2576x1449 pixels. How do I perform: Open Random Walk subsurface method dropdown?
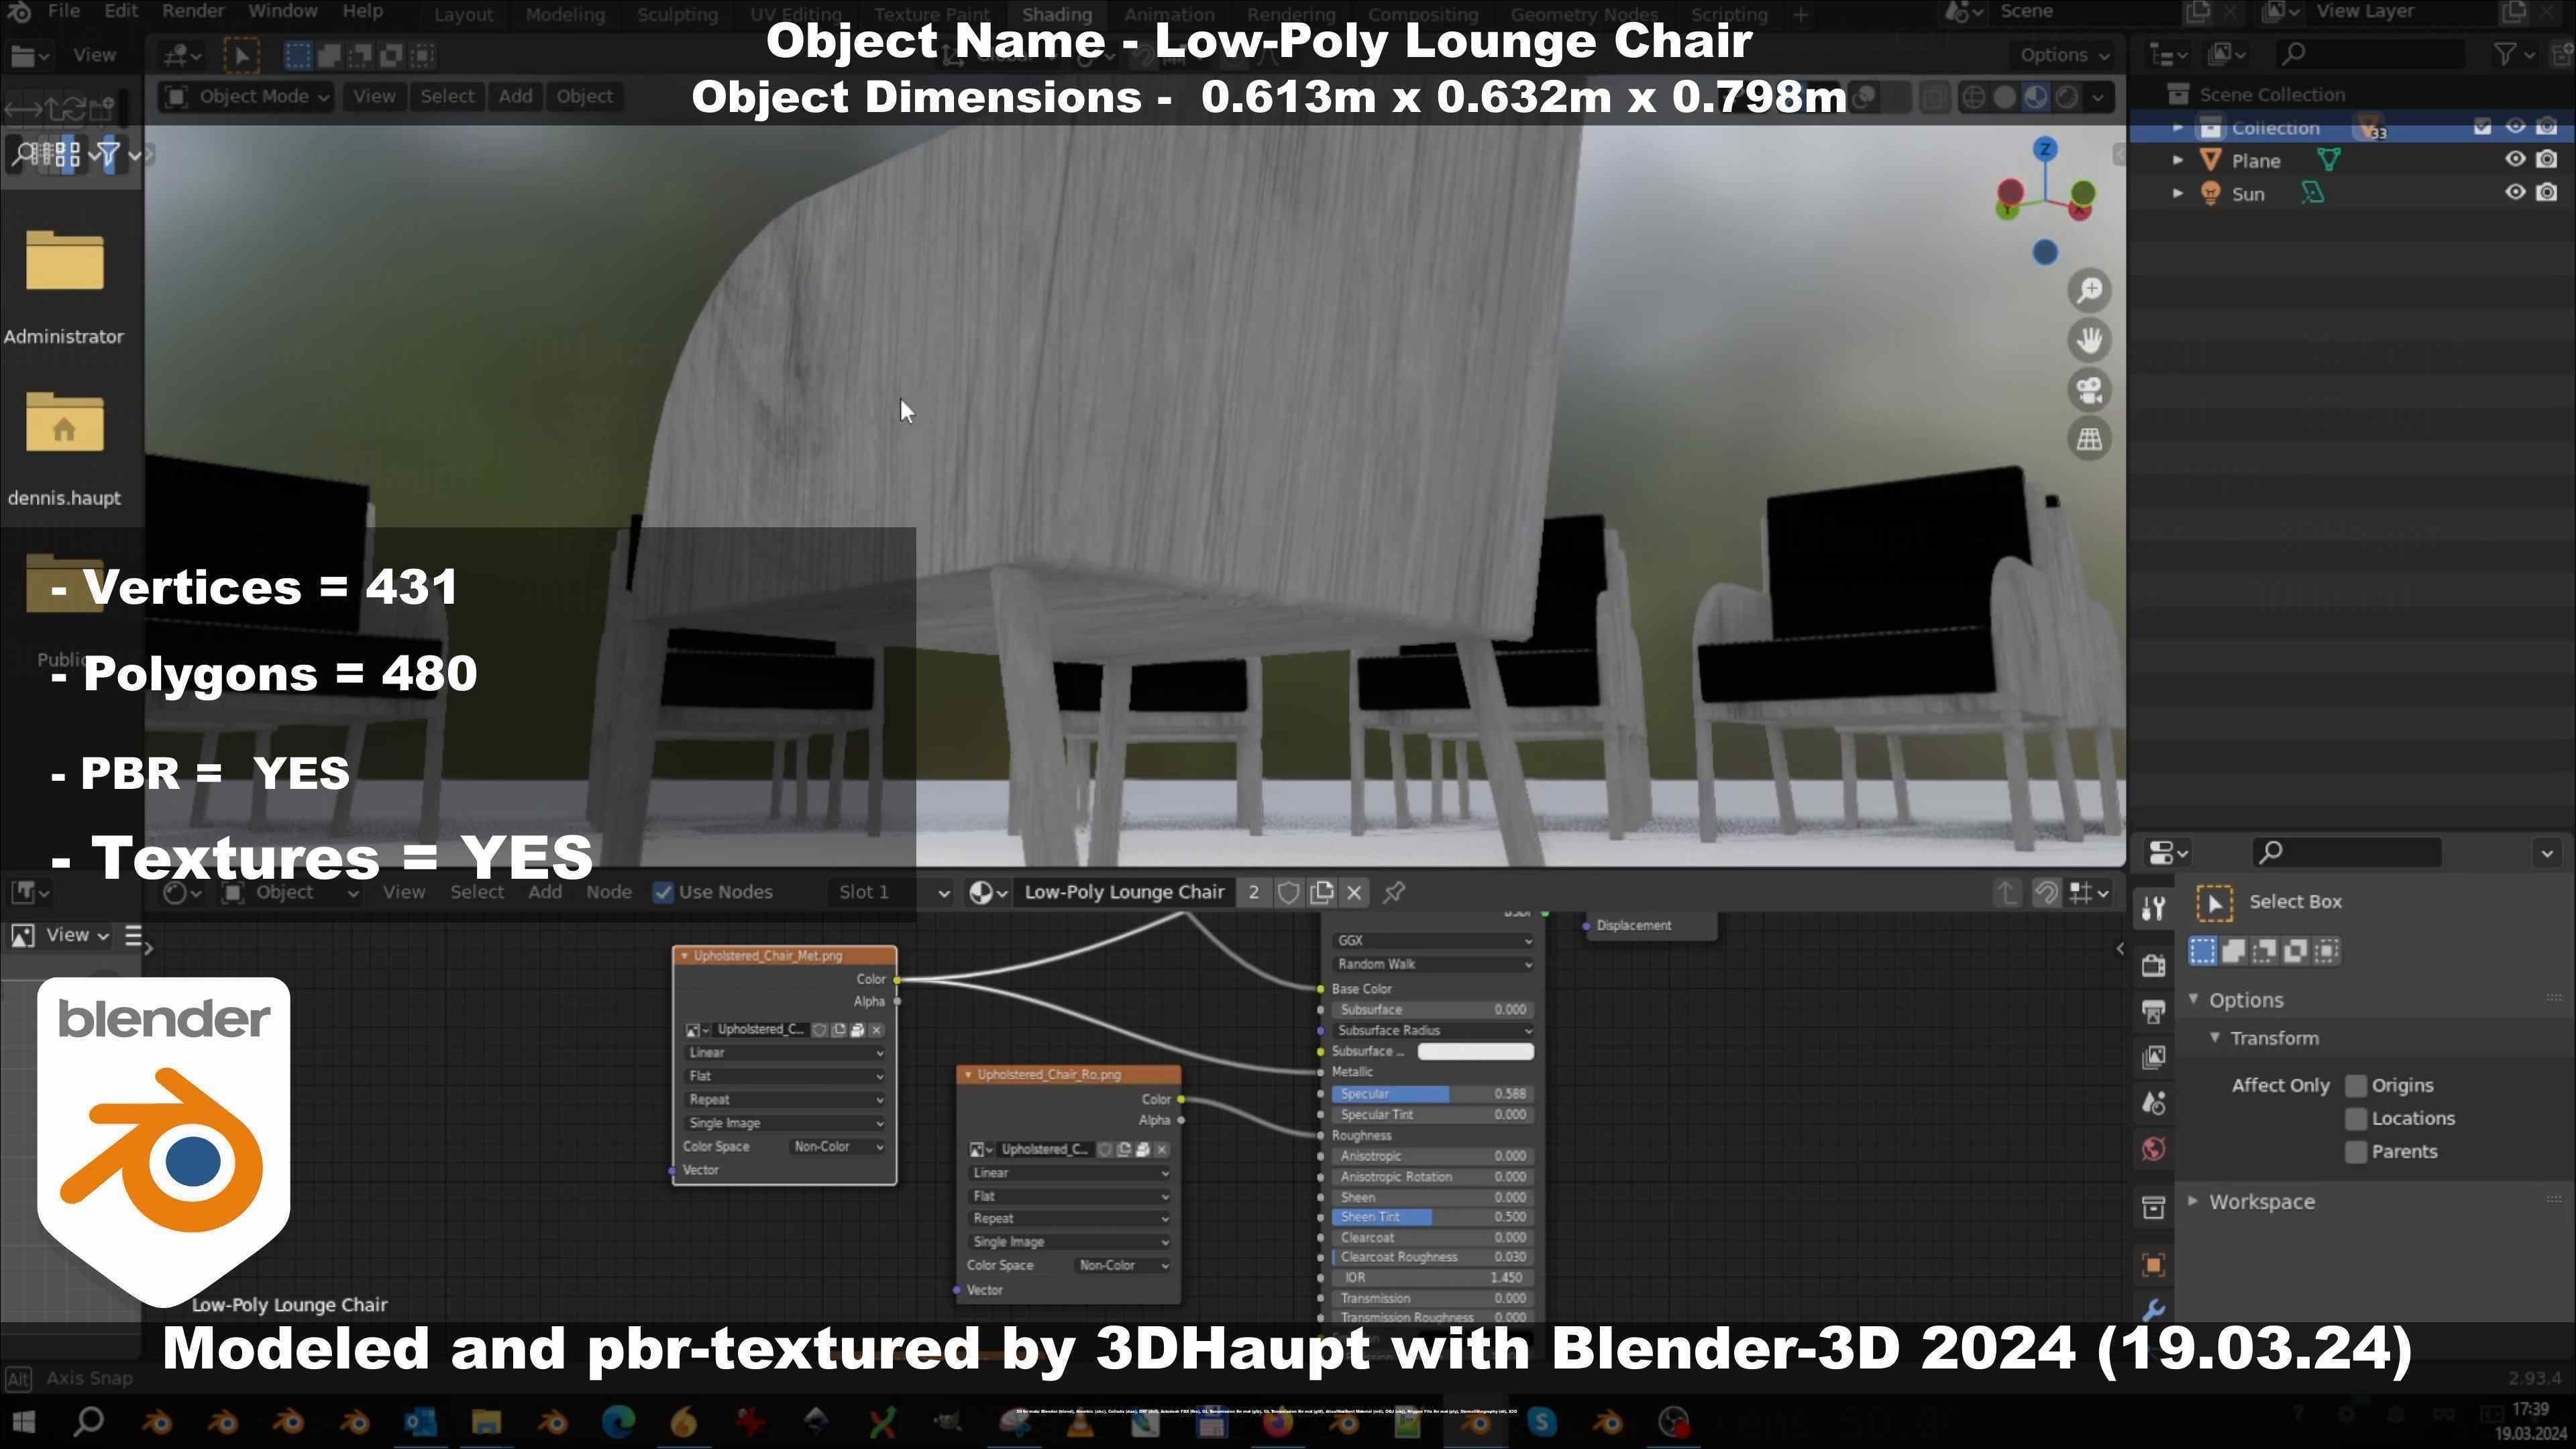click(1432, 965)
